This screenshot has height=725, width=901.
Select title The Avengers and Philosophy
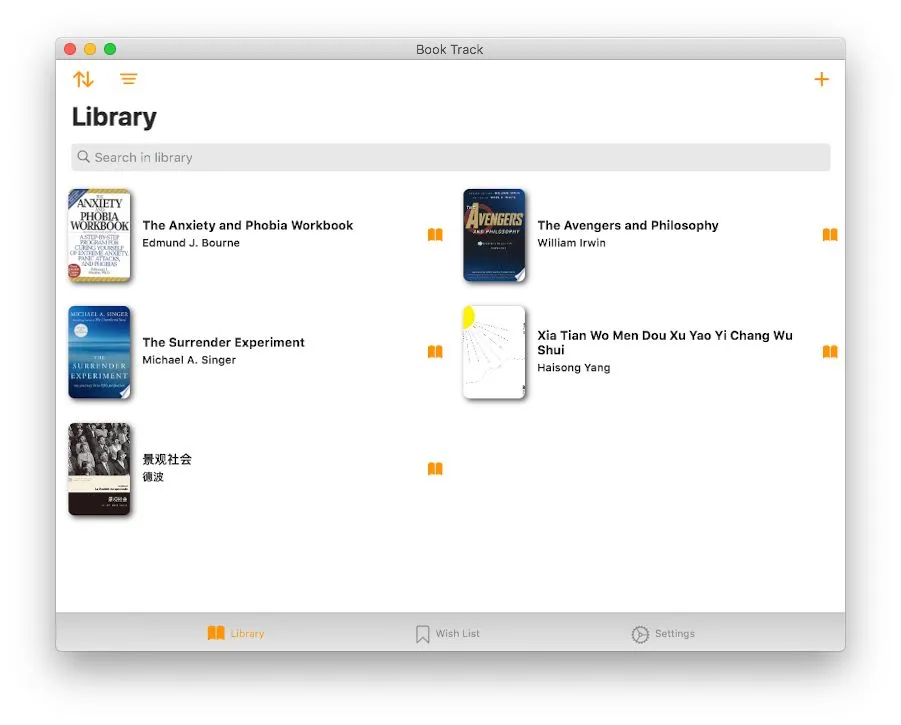click(628, 225)
